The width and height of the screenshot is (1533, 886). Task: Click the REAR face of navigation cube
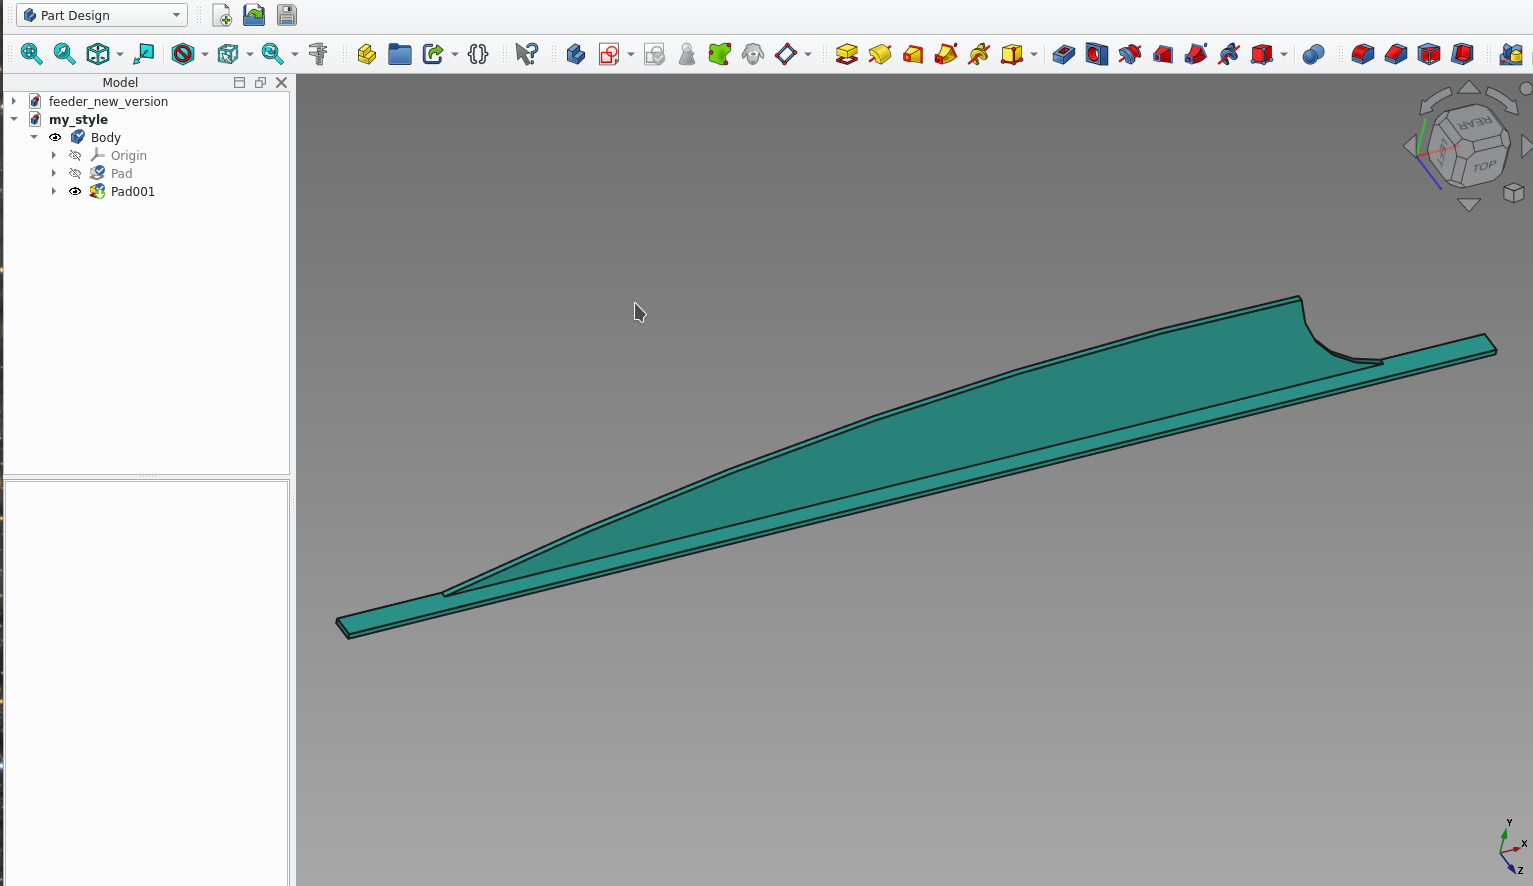1473,123
